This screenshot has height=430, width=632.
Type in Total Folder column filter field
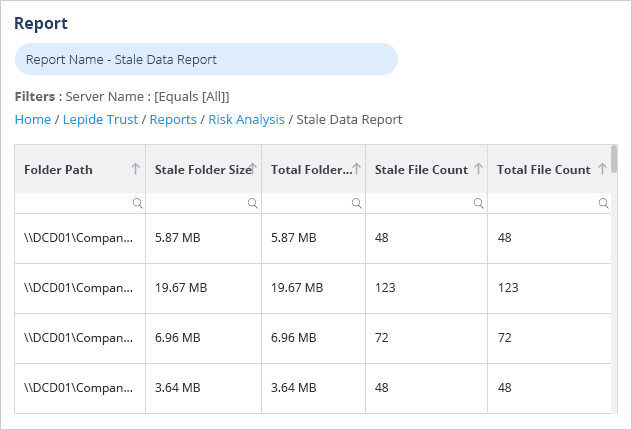[305, 203]
